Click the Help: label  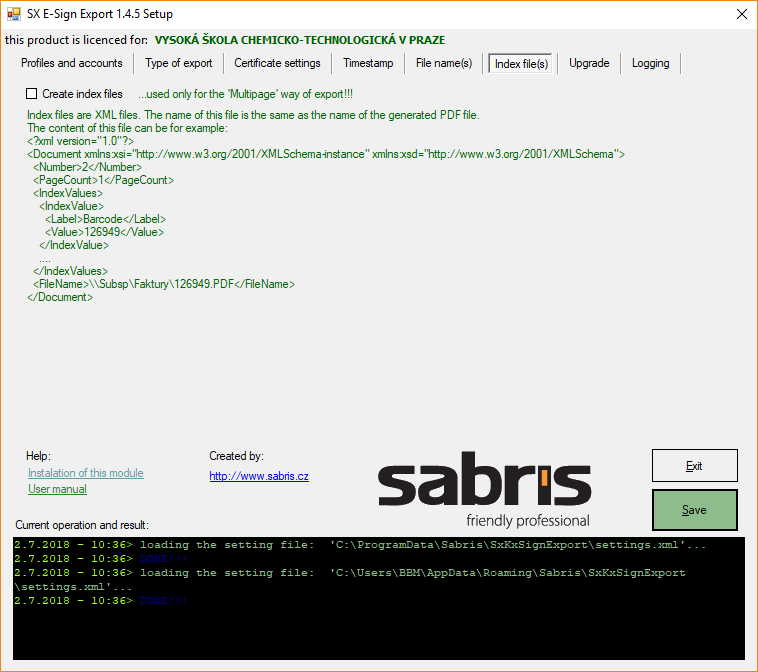coord(38,456)
